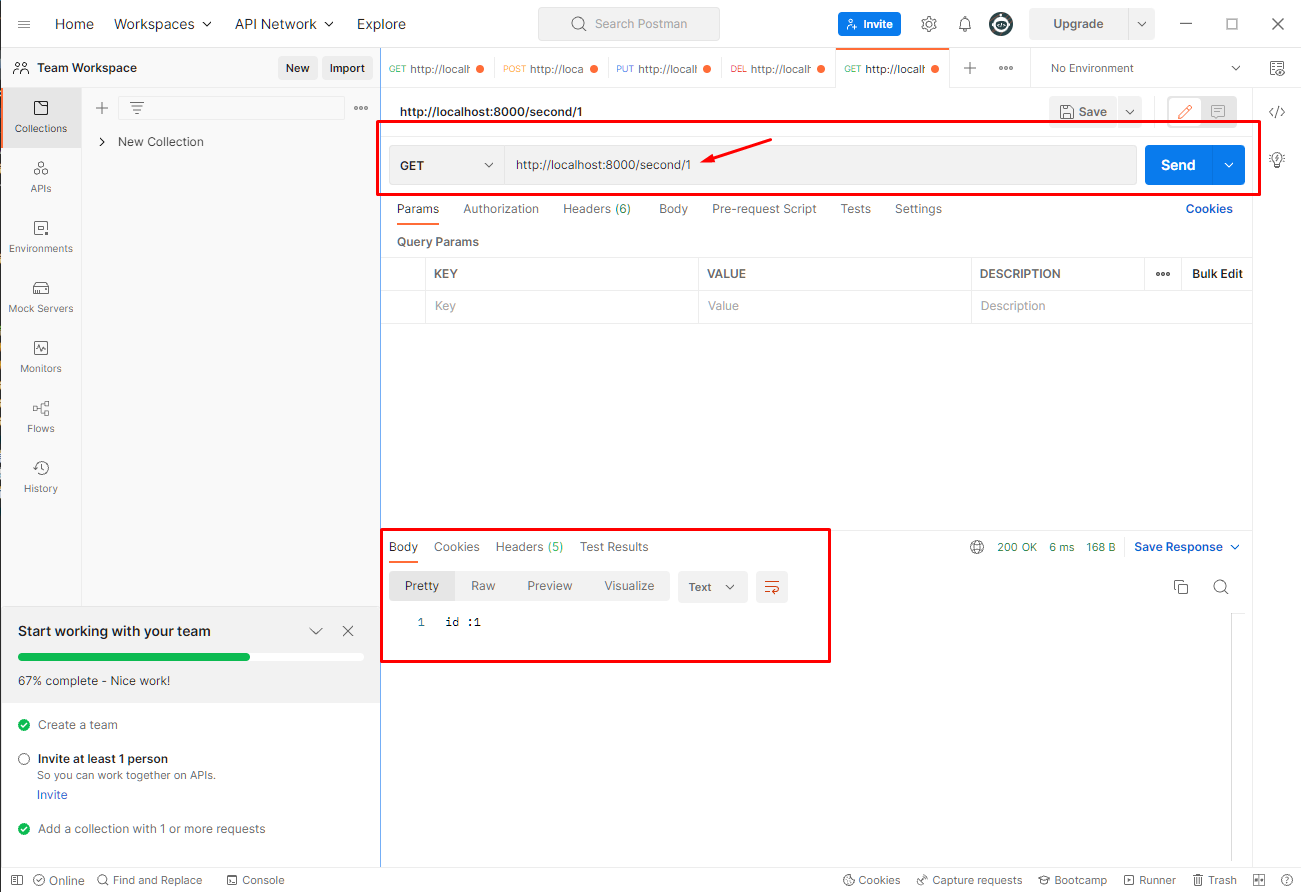The width and height of the screenshot is (1301, 892).
Task: Select the Preview response view
Action: pos(550,586)
